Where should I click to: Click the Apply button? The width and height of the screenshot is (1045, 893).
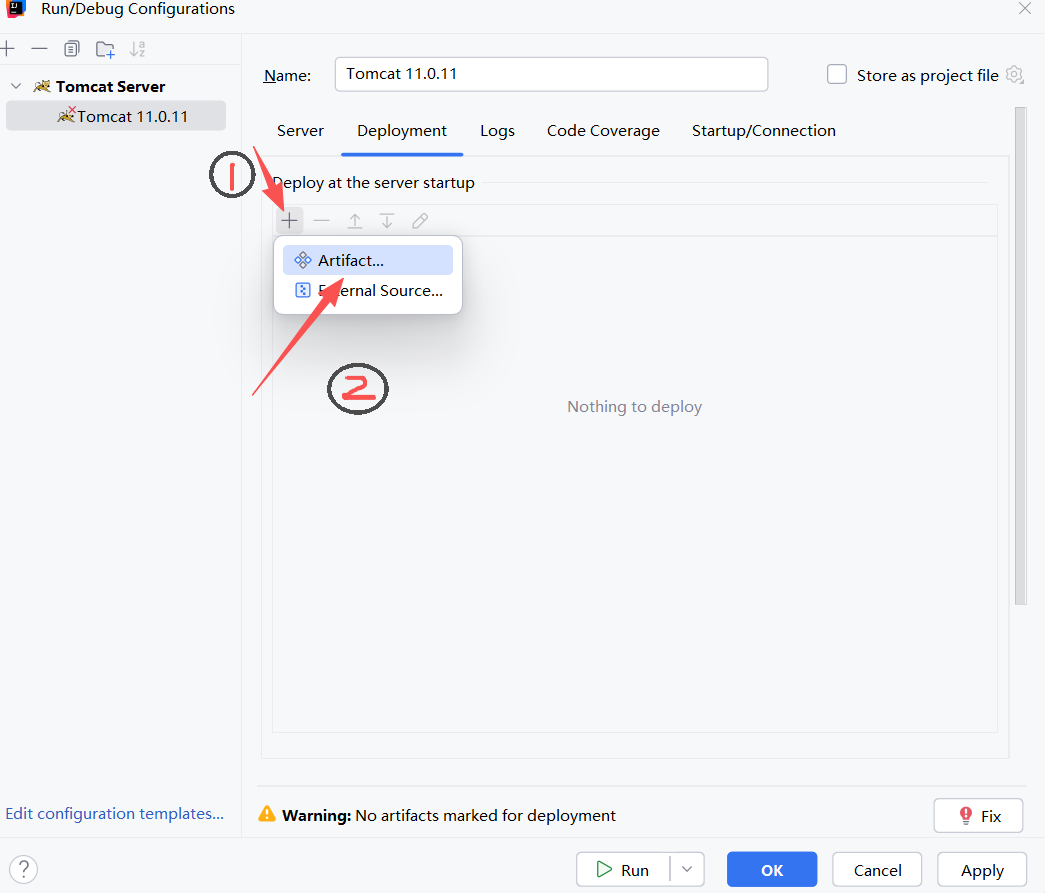click(x=982, y=870)
